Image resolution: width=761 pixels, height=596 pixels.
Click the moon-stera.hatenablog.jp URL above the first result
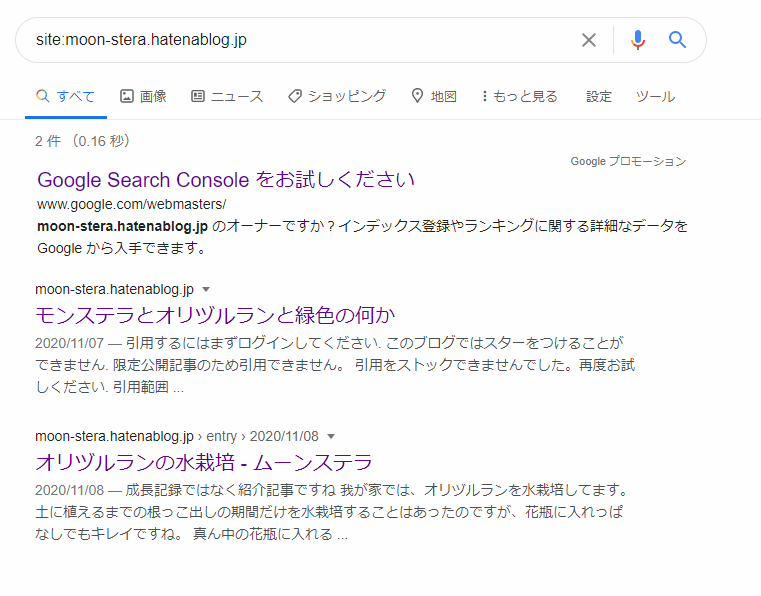(115, 289)
